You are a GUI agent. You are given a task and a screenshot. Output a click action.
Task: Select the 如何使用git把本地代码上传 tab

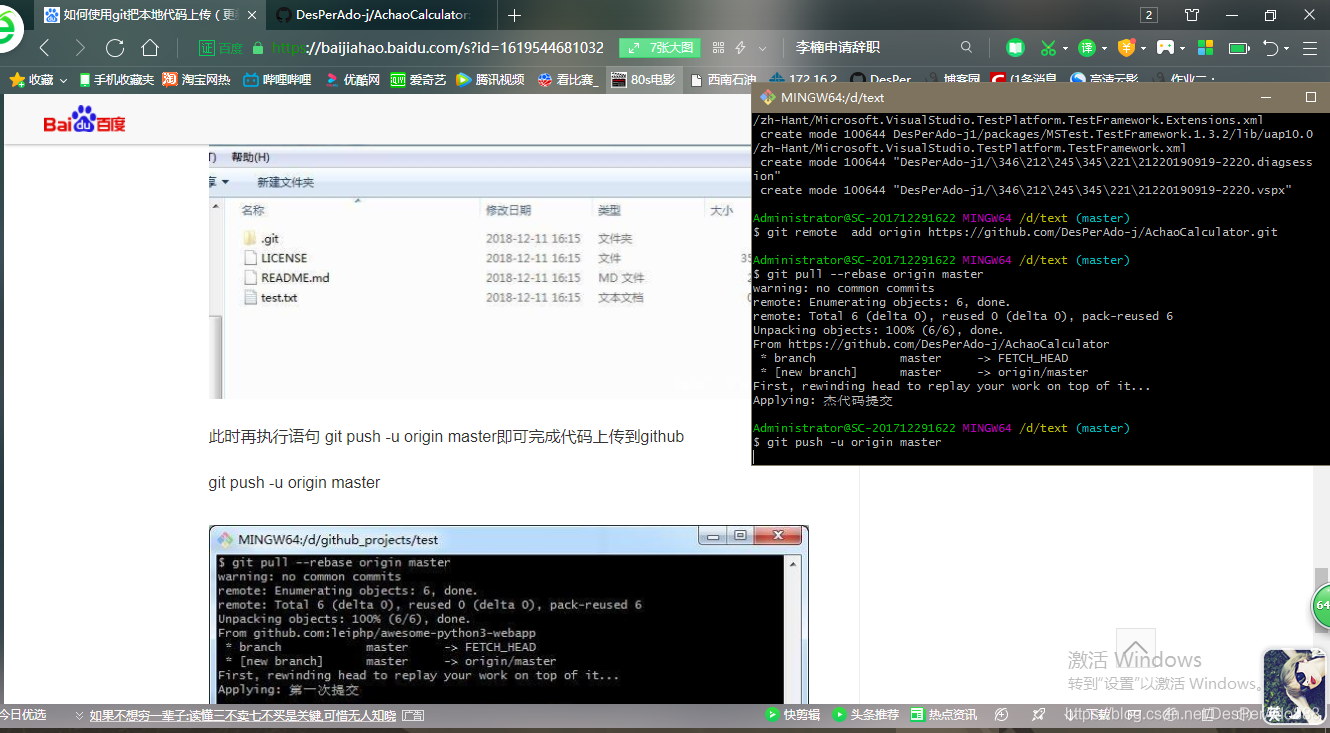pos(150,15)
